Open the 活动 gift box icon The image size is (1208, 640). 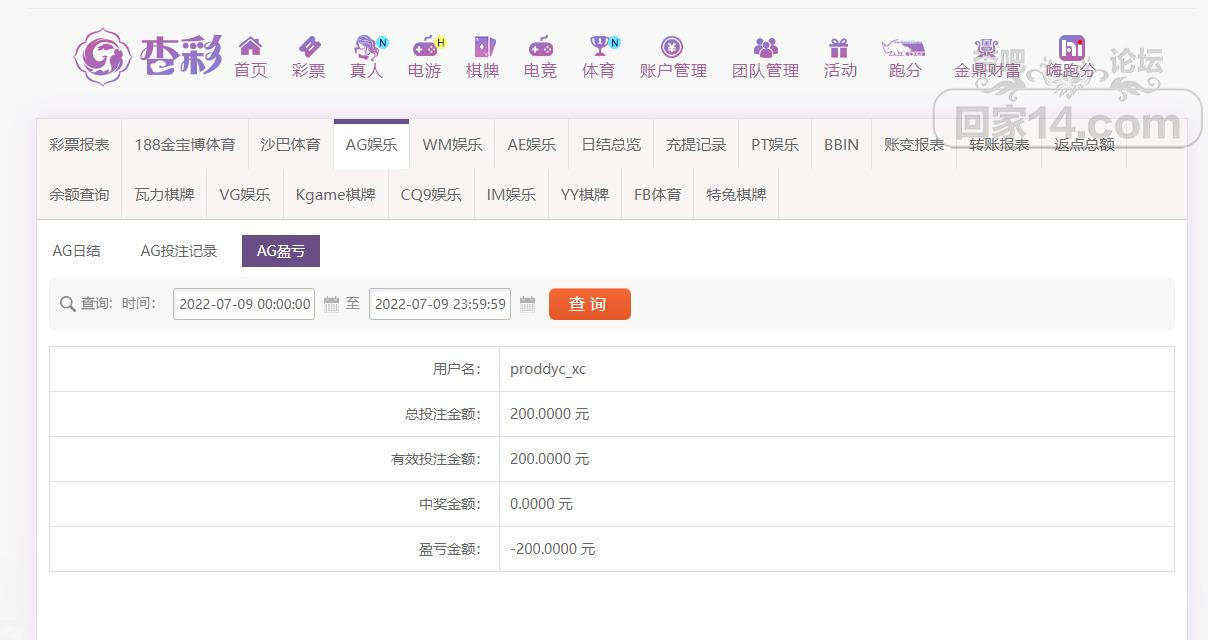point(839,47)
